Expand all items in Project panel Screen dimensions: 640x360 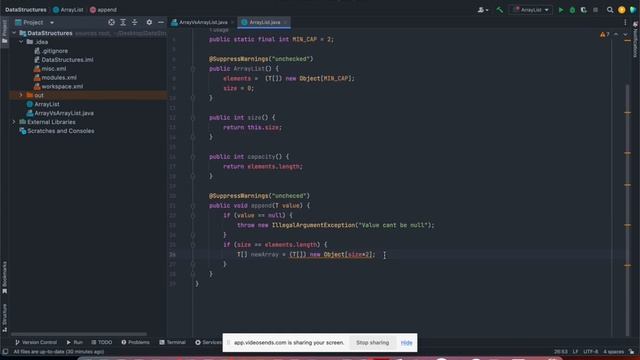(123, 22)
